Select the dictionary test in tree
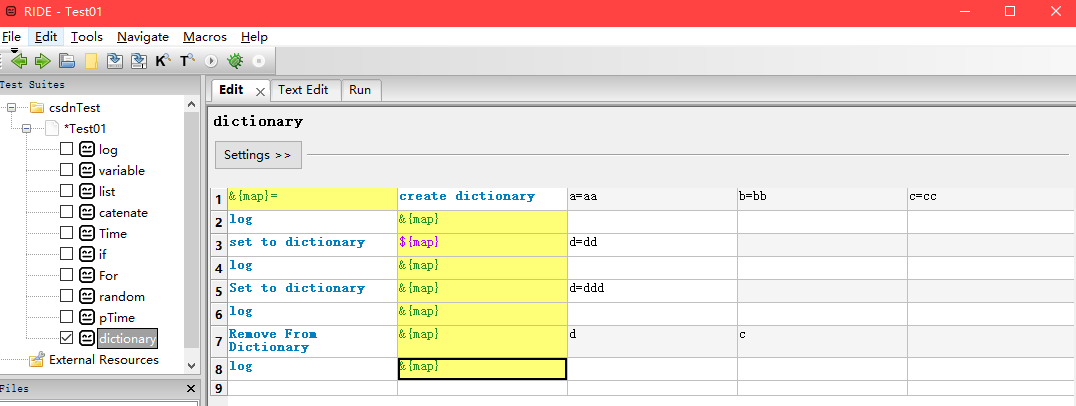The image size is (1076, 406). click(128, 338)
